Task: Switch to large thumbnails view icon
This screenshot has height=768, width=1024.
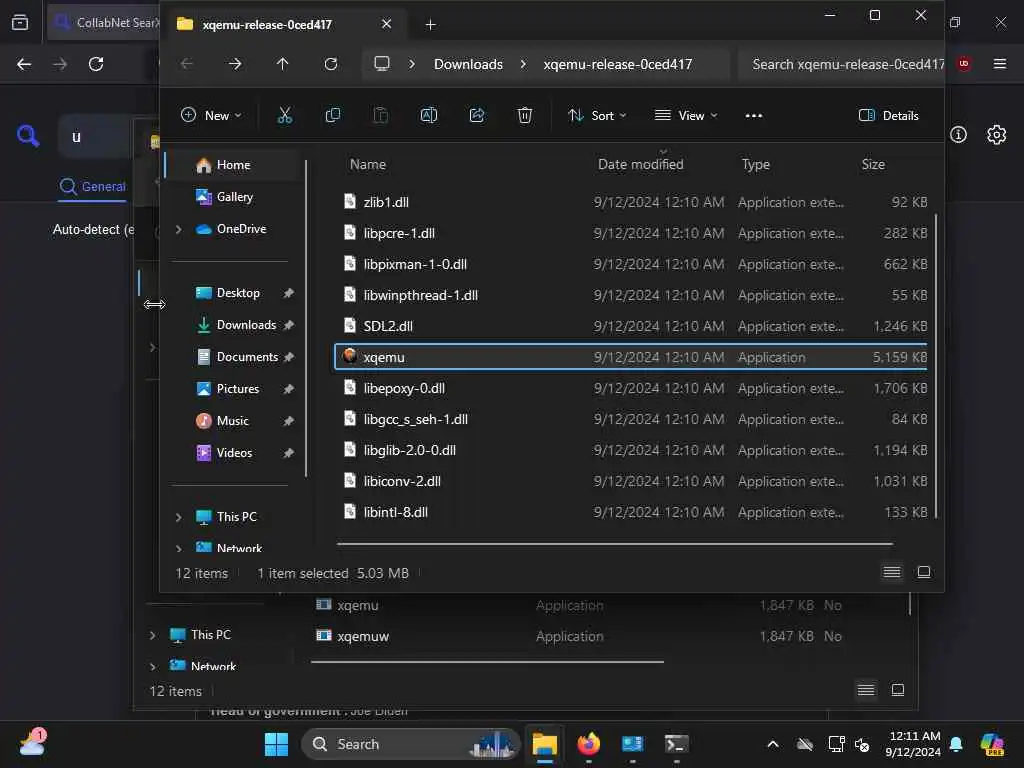Action: tap(923, 572)
